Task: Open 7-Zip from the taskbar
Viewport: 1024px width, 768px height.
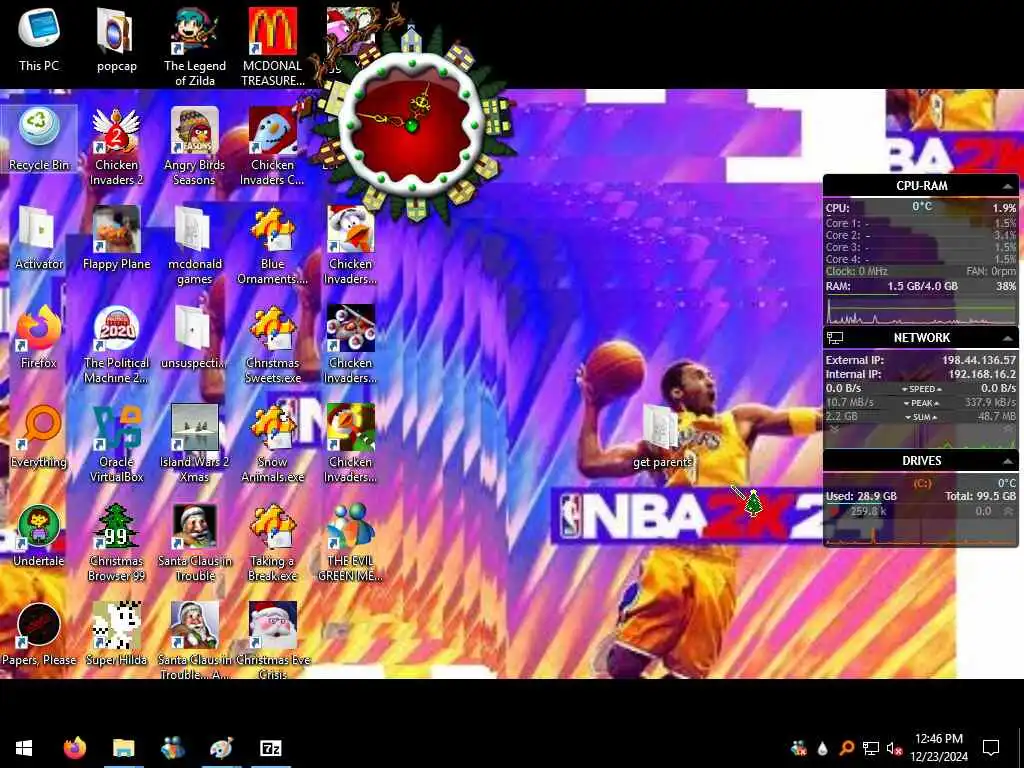Action: click(270, 748)
